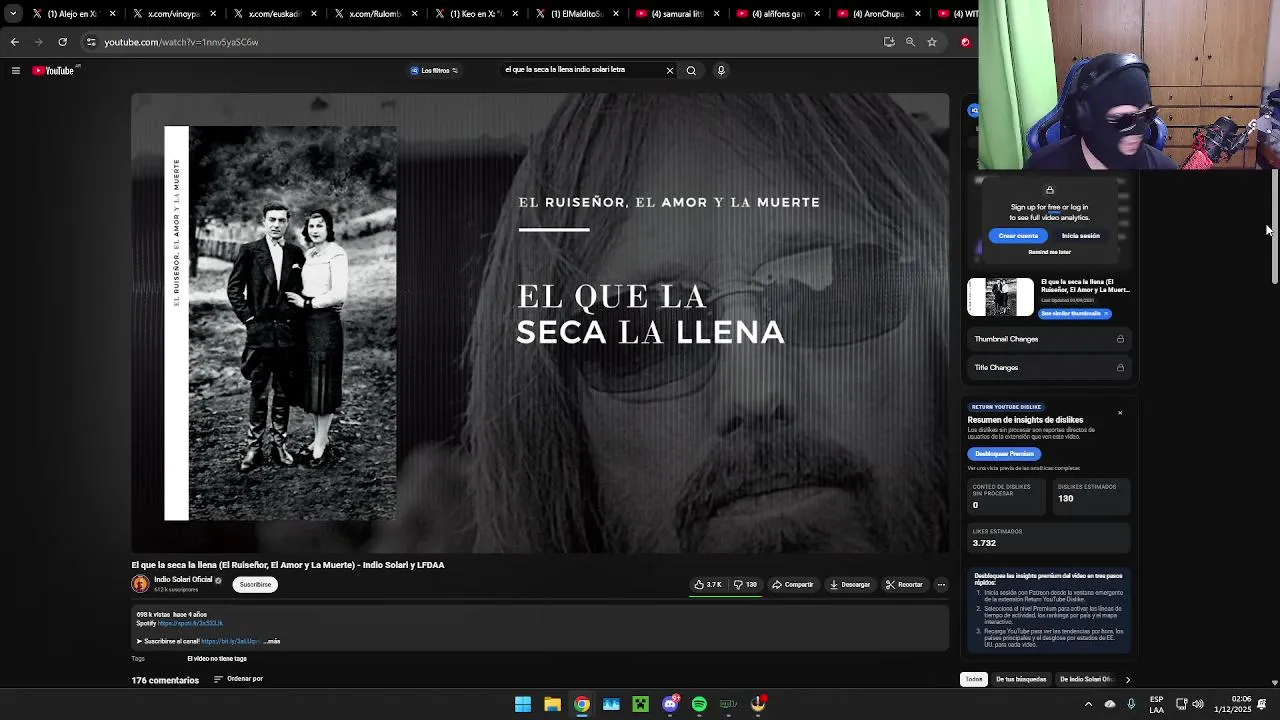Open the Ordenar por comments sort
Image resolution: width=1280 pixels, height=720 pixels.
tap(238, 679)
